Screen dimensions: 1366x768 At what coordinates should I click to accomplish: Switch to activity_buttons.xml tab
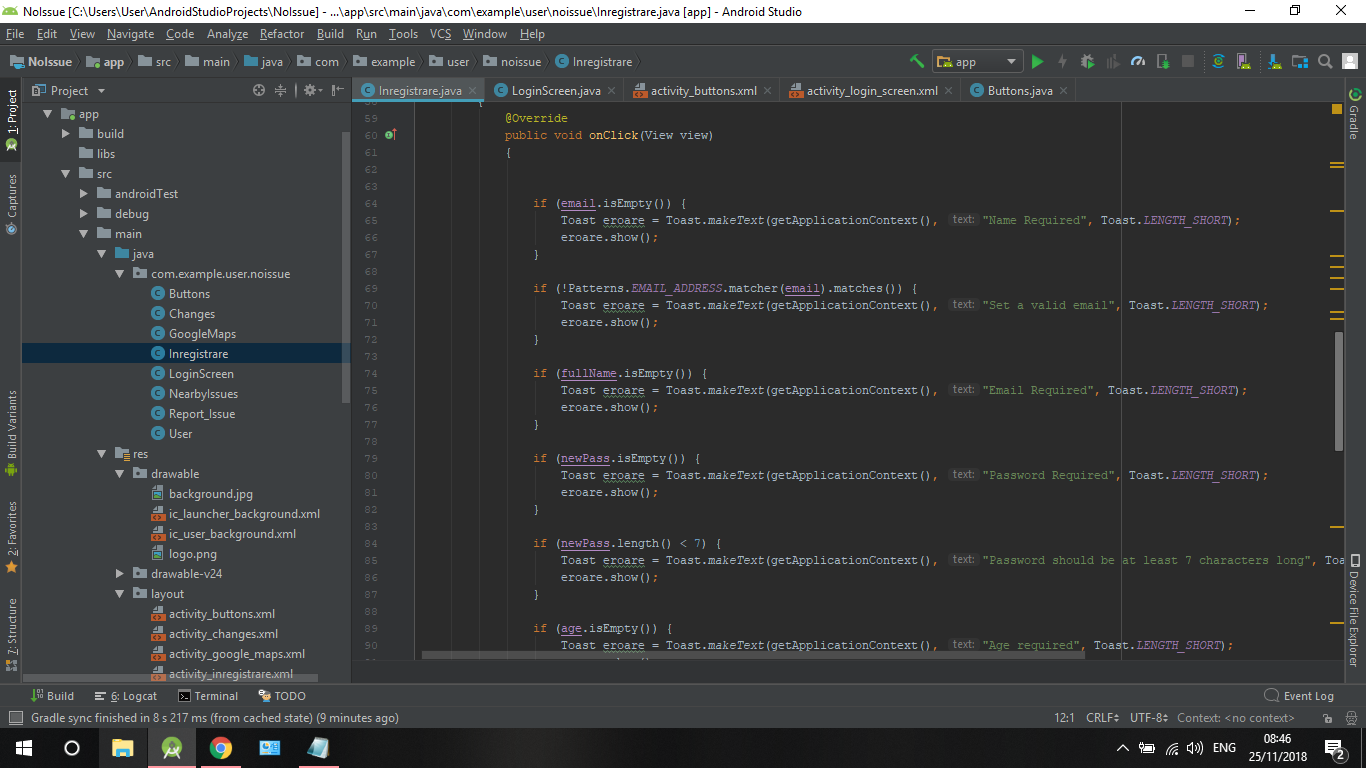point(703,90)
